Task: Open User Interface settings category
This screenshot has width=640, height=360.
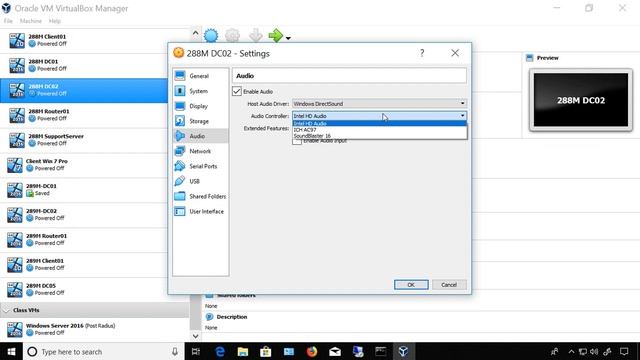Action: pyautogui.click(x=200, y=211)
